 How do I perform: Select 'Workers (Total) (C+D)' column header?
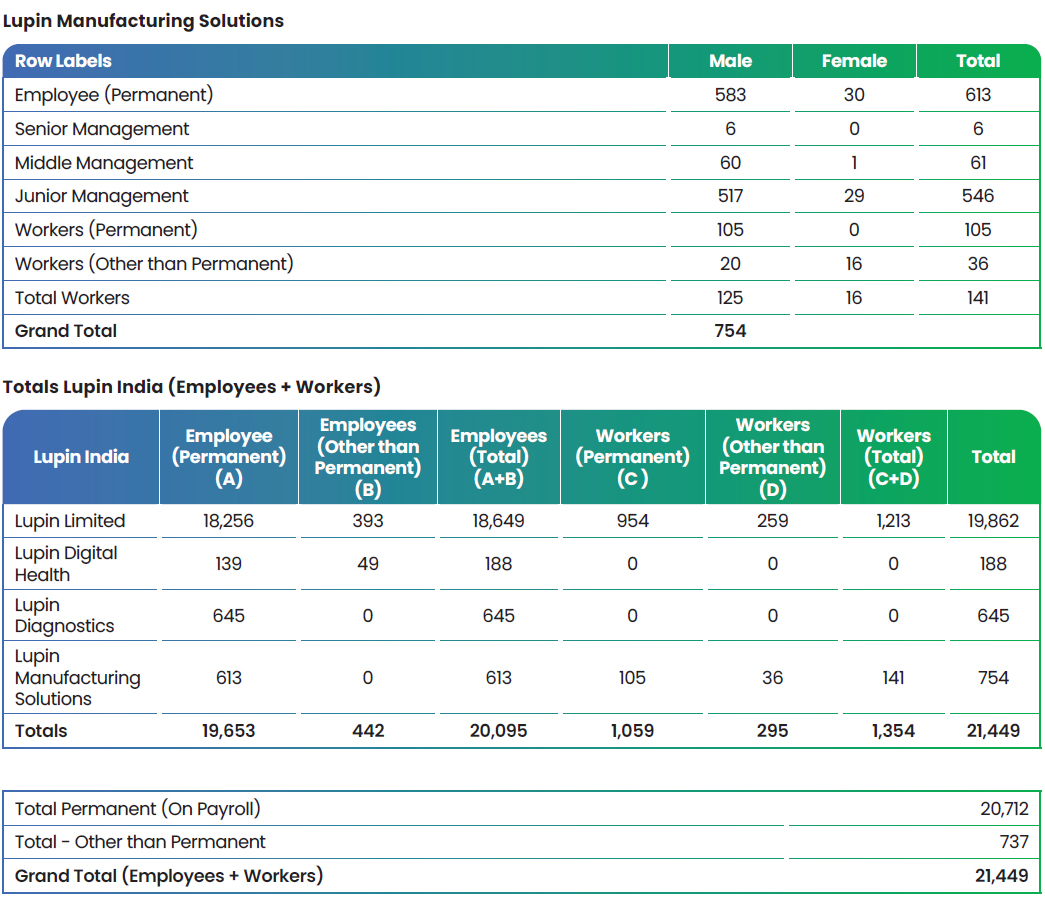click(x=894, y=456)
